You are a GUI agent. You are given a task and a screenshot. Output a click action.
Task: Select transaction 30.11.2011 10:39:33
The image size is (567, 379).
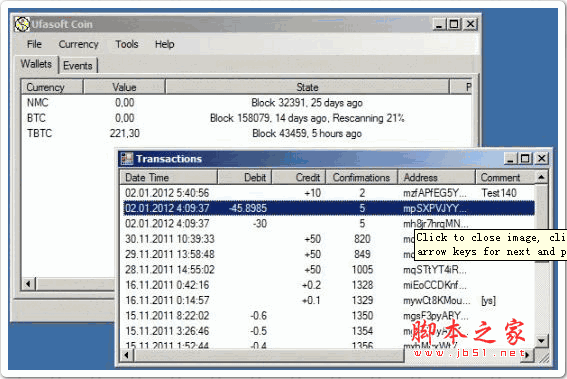(x=268, y=239)
